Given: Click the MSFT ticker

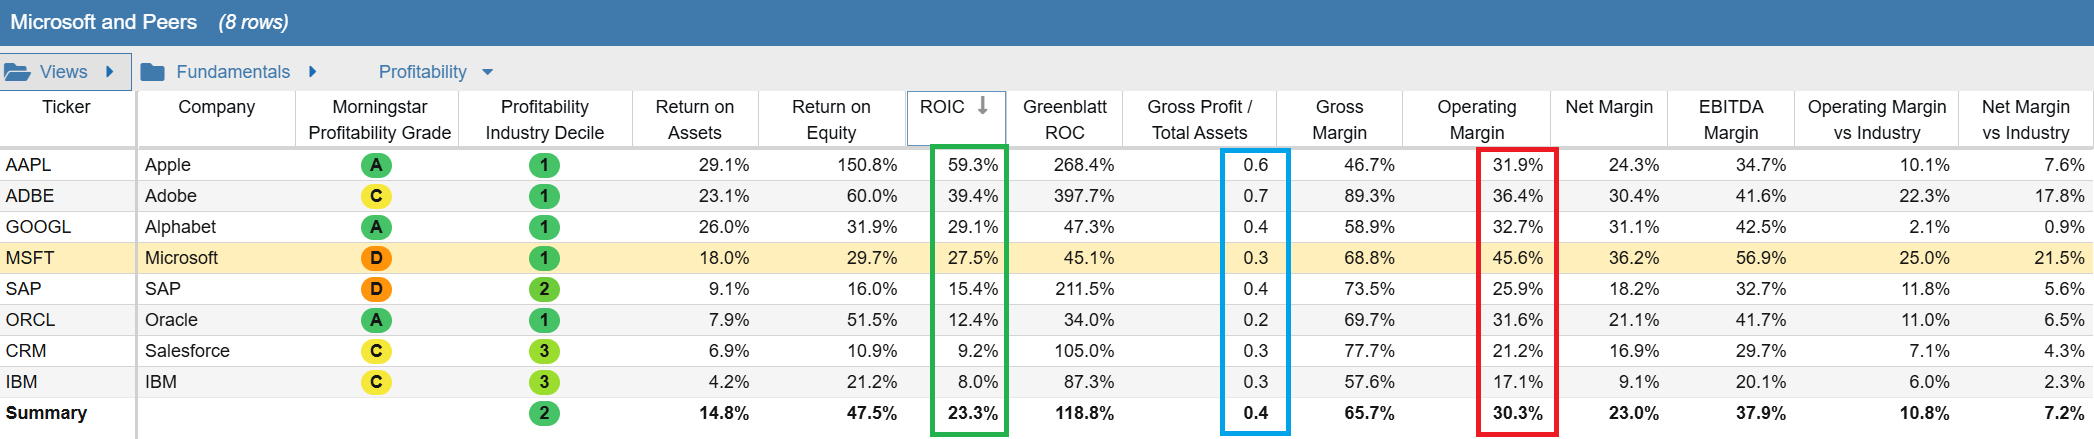Looking at the screenshot, I should [x=30, y=258].
